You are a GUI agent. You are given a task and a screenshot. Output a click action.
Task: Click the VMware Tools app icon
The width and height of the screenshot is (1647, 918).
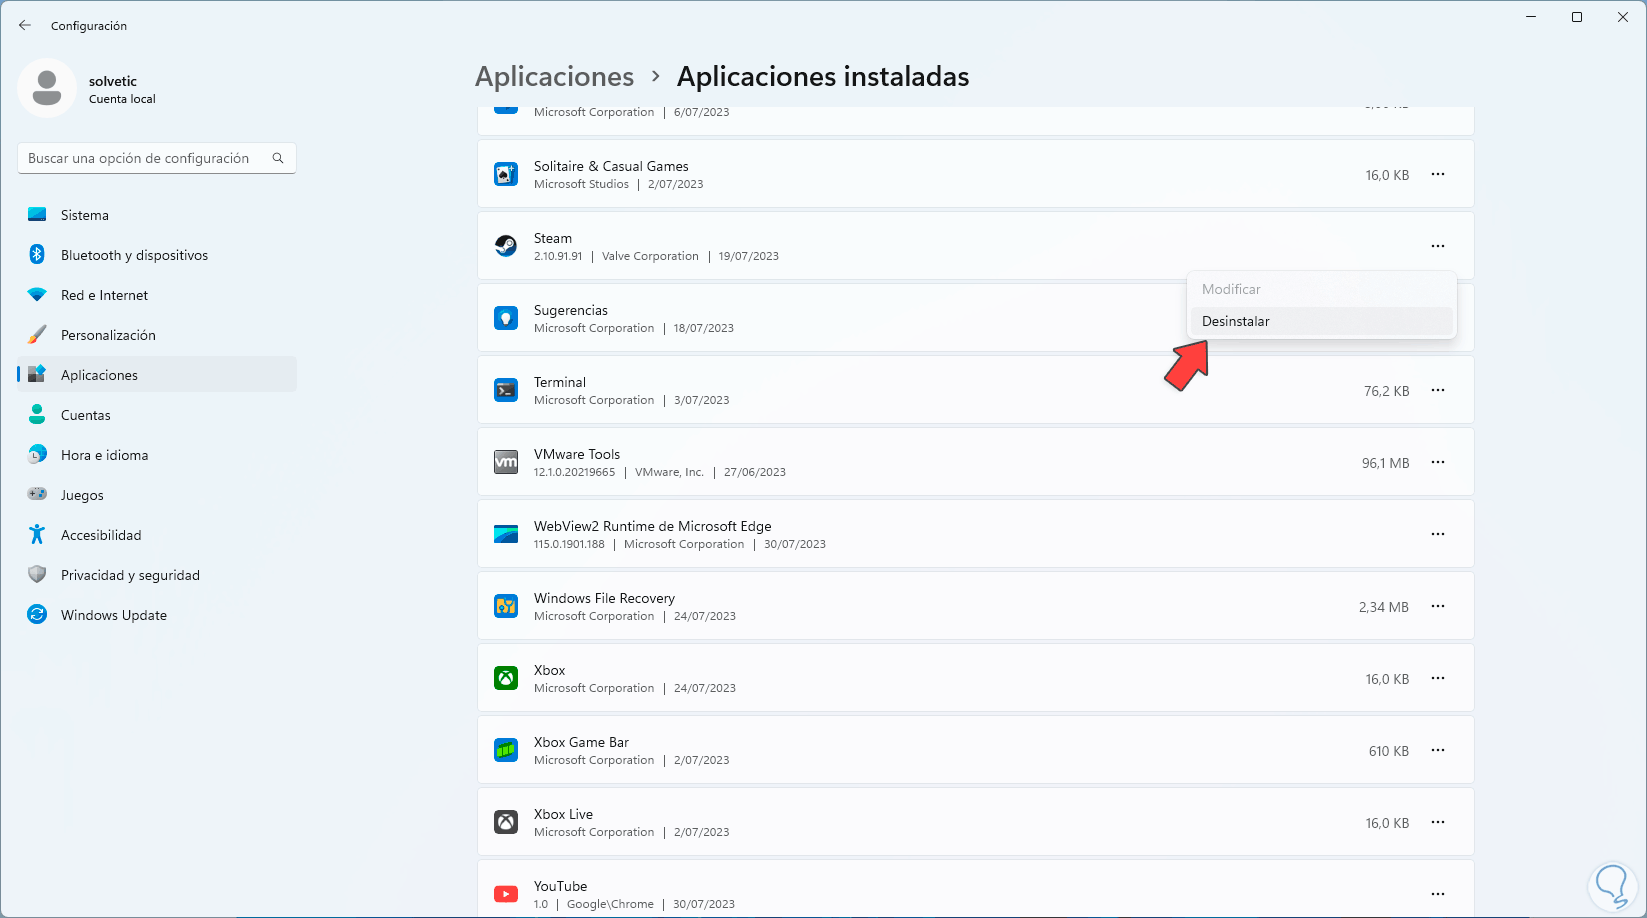[x=506, y=462]
